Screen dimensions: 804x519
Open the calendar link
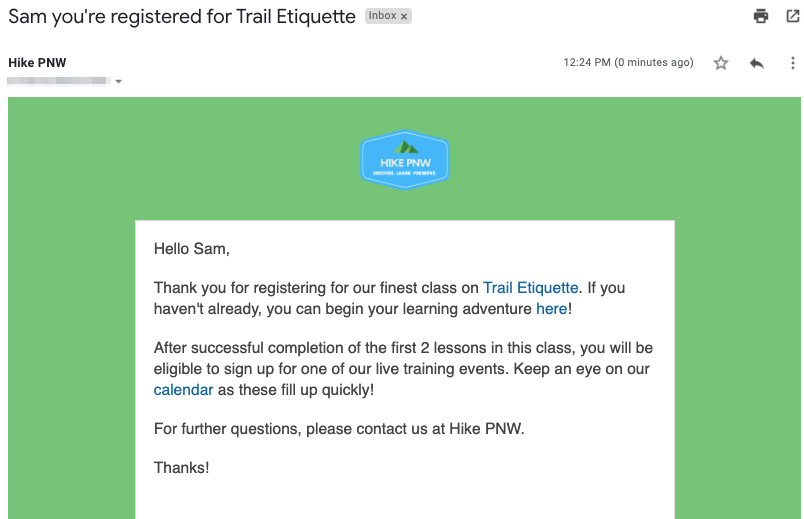(x=183, y=390)
